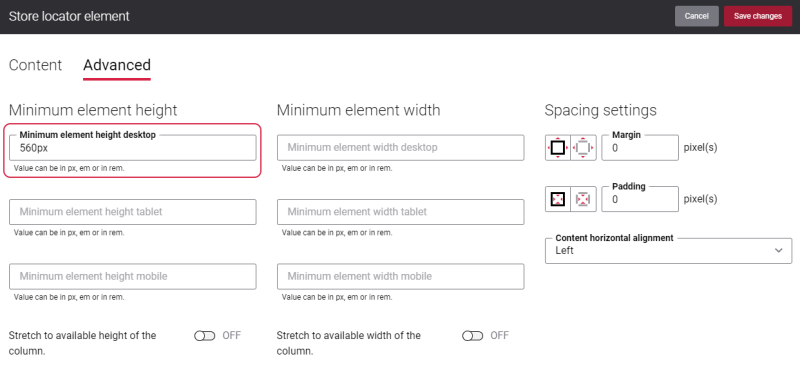The image size is (800, 370).
Task: Select the individual-sides padding icon
Action: [583, 199]
